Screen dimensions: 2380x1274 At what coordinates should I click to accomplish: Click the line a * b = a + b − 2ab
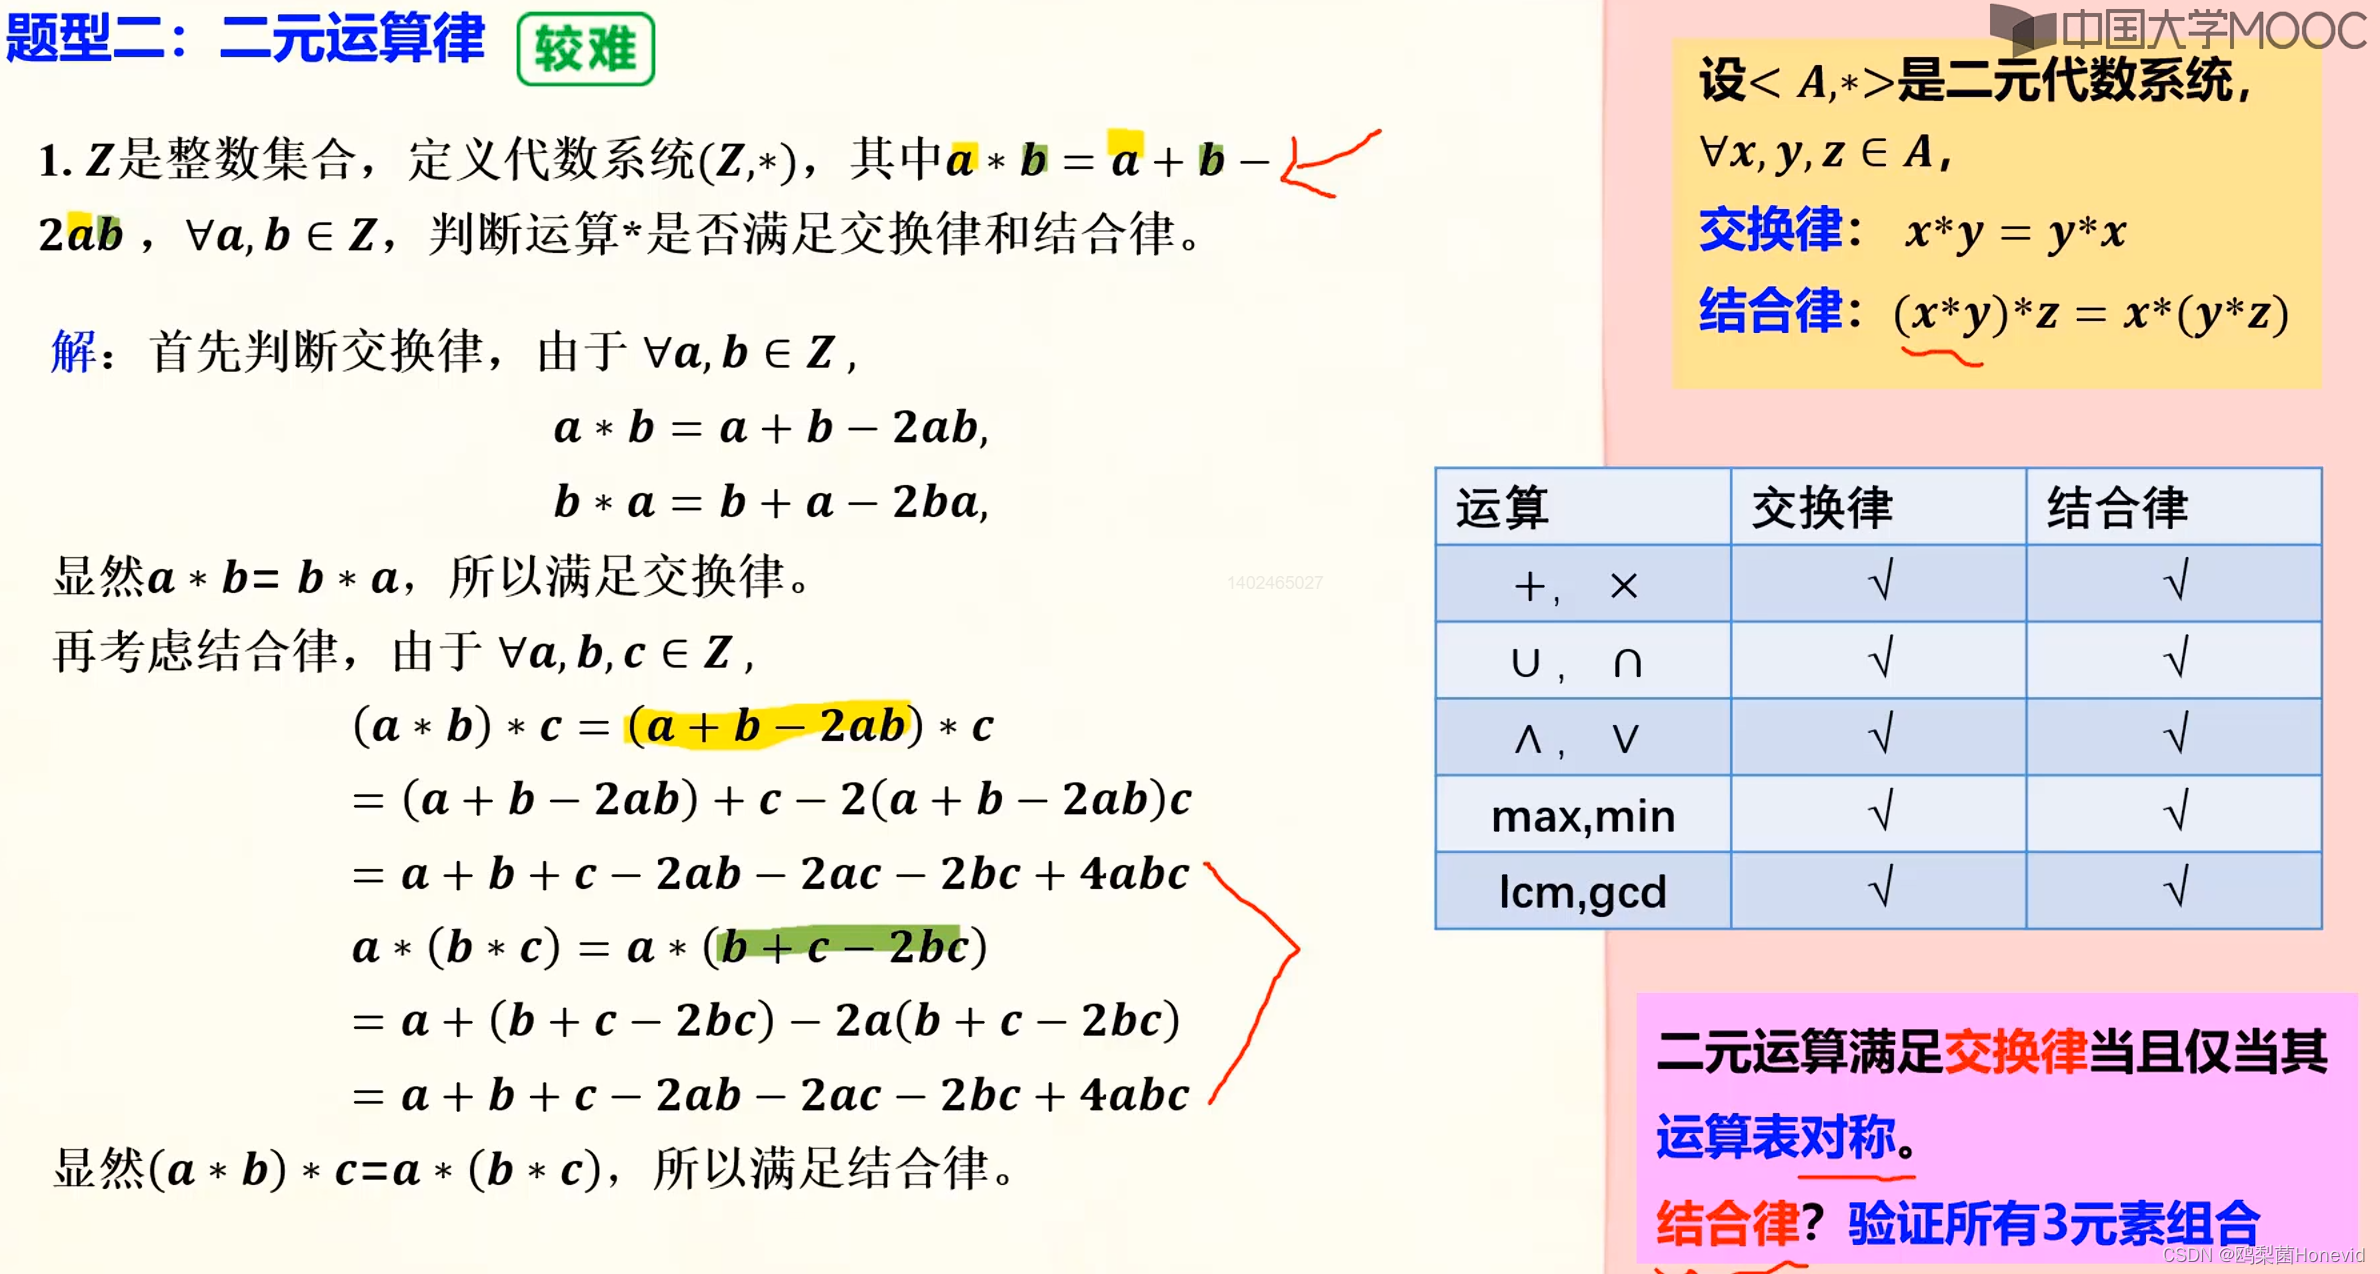tap(771, 428)
